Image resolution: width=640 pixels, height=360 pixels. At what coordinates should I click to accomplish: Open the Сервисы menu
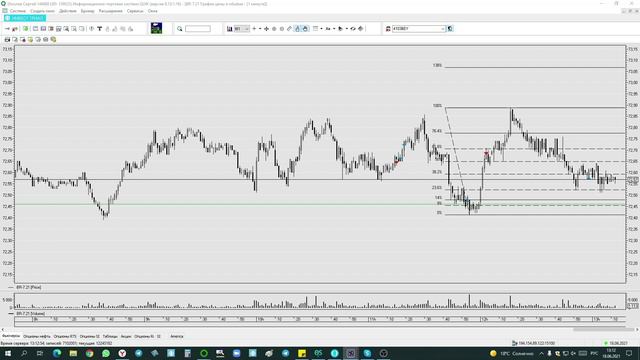[135, 11]
